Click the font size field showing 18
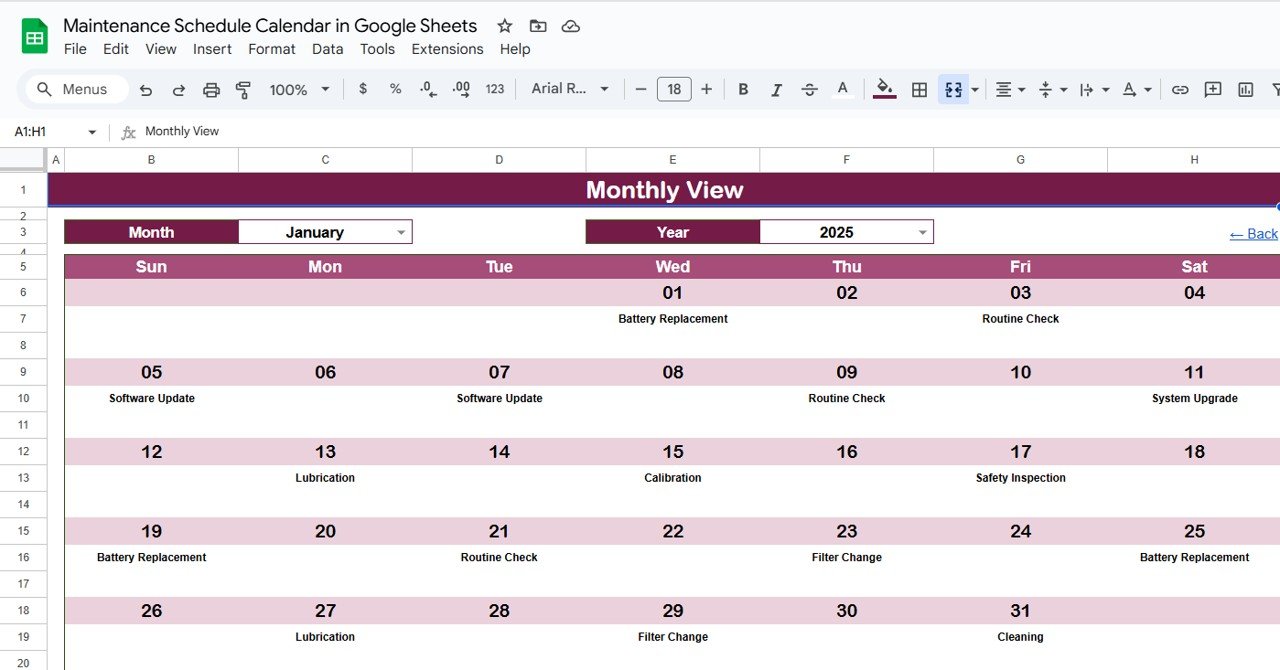 point(674,89)
